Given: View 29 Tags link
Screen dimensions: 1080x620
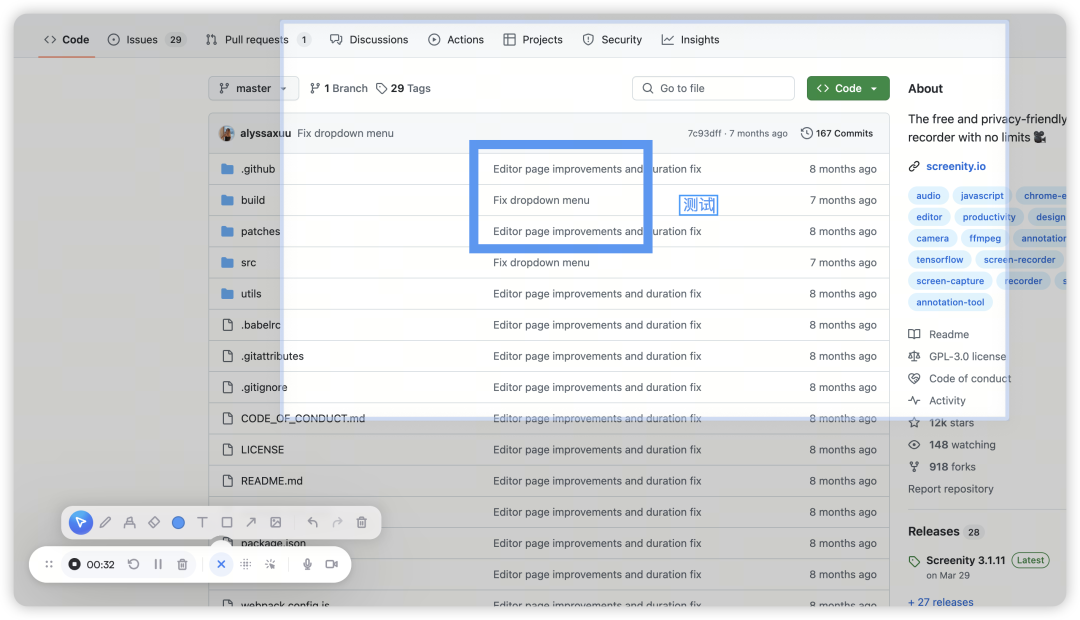Looking at the screenshot, I should click(x=404, y=88).
